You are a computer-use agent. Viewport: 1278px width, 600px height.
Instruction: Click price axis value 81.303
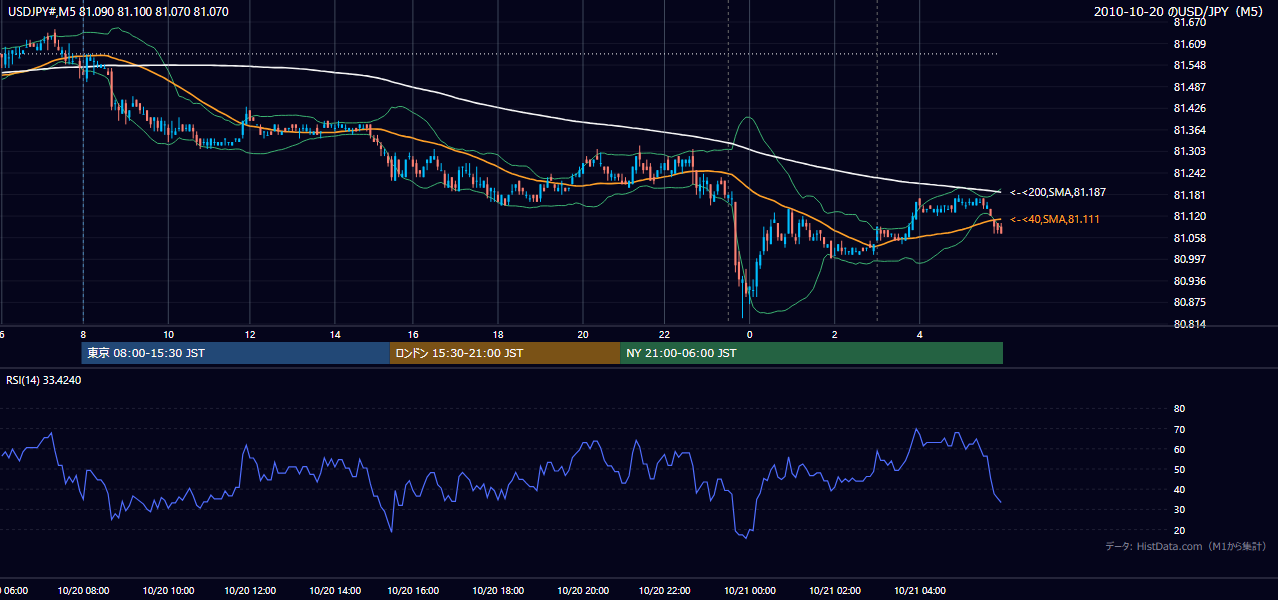click(1189, 151)
